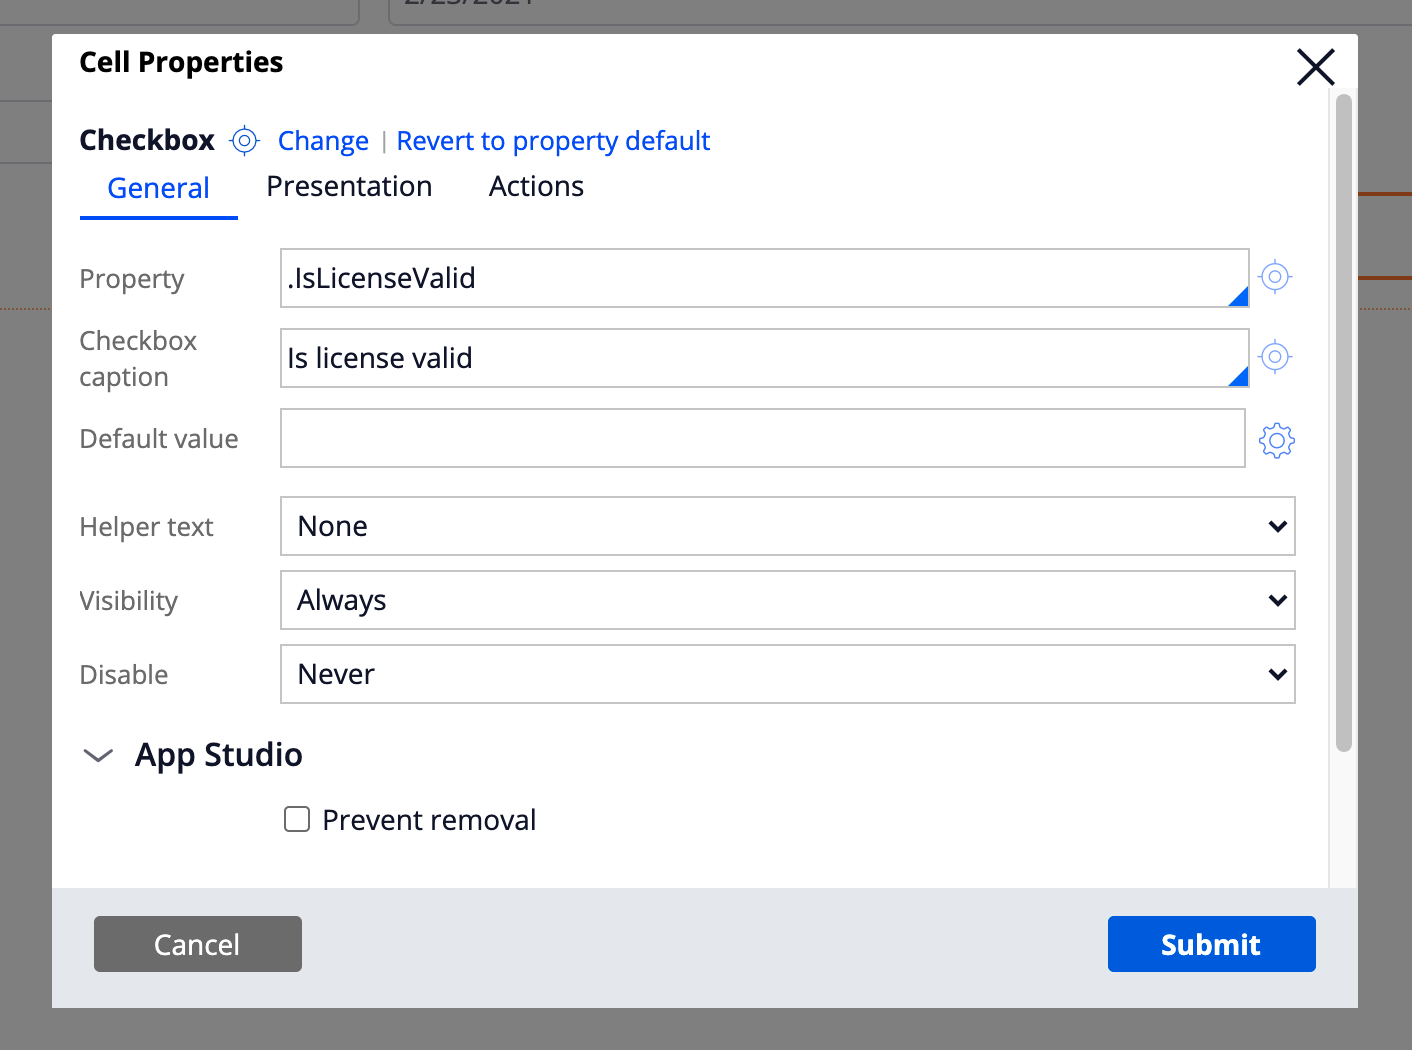Viewport: 1412px width, 1050px height.
Task: Open the expression builder beside the Property field
Action: [x=1274, y=277]
